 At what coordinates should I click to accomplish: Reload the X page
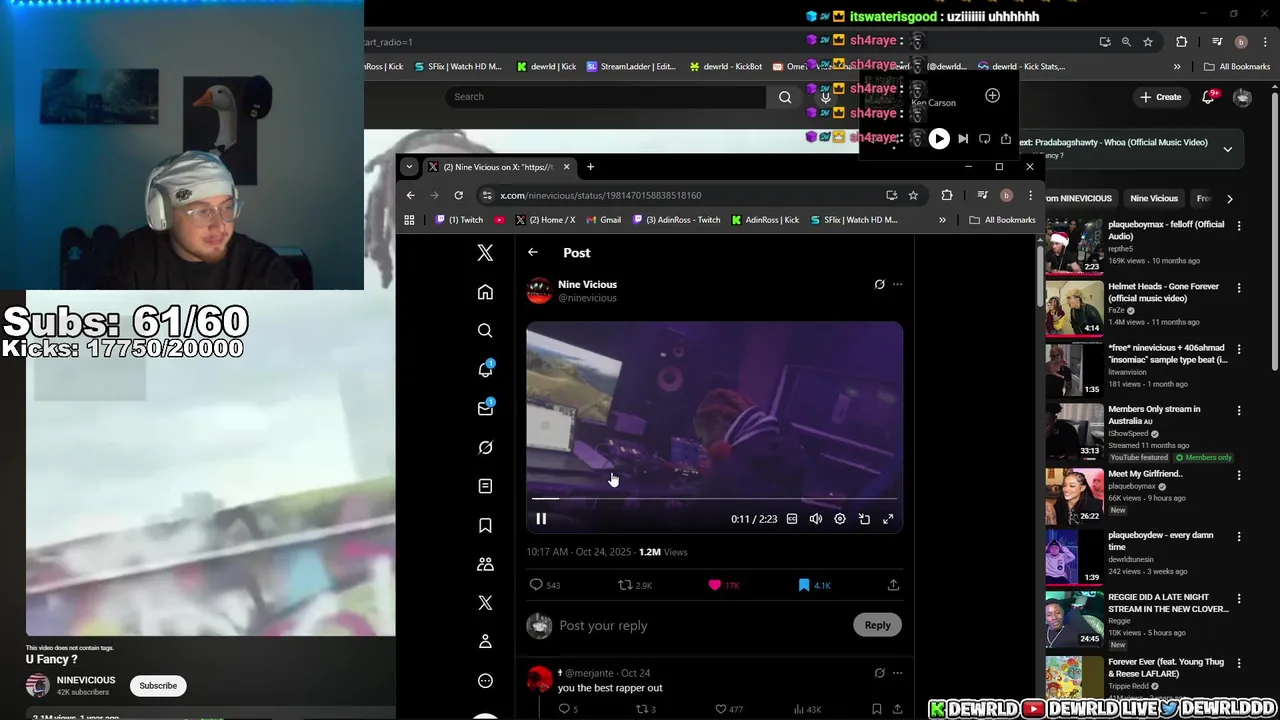[x=458, y=195]
